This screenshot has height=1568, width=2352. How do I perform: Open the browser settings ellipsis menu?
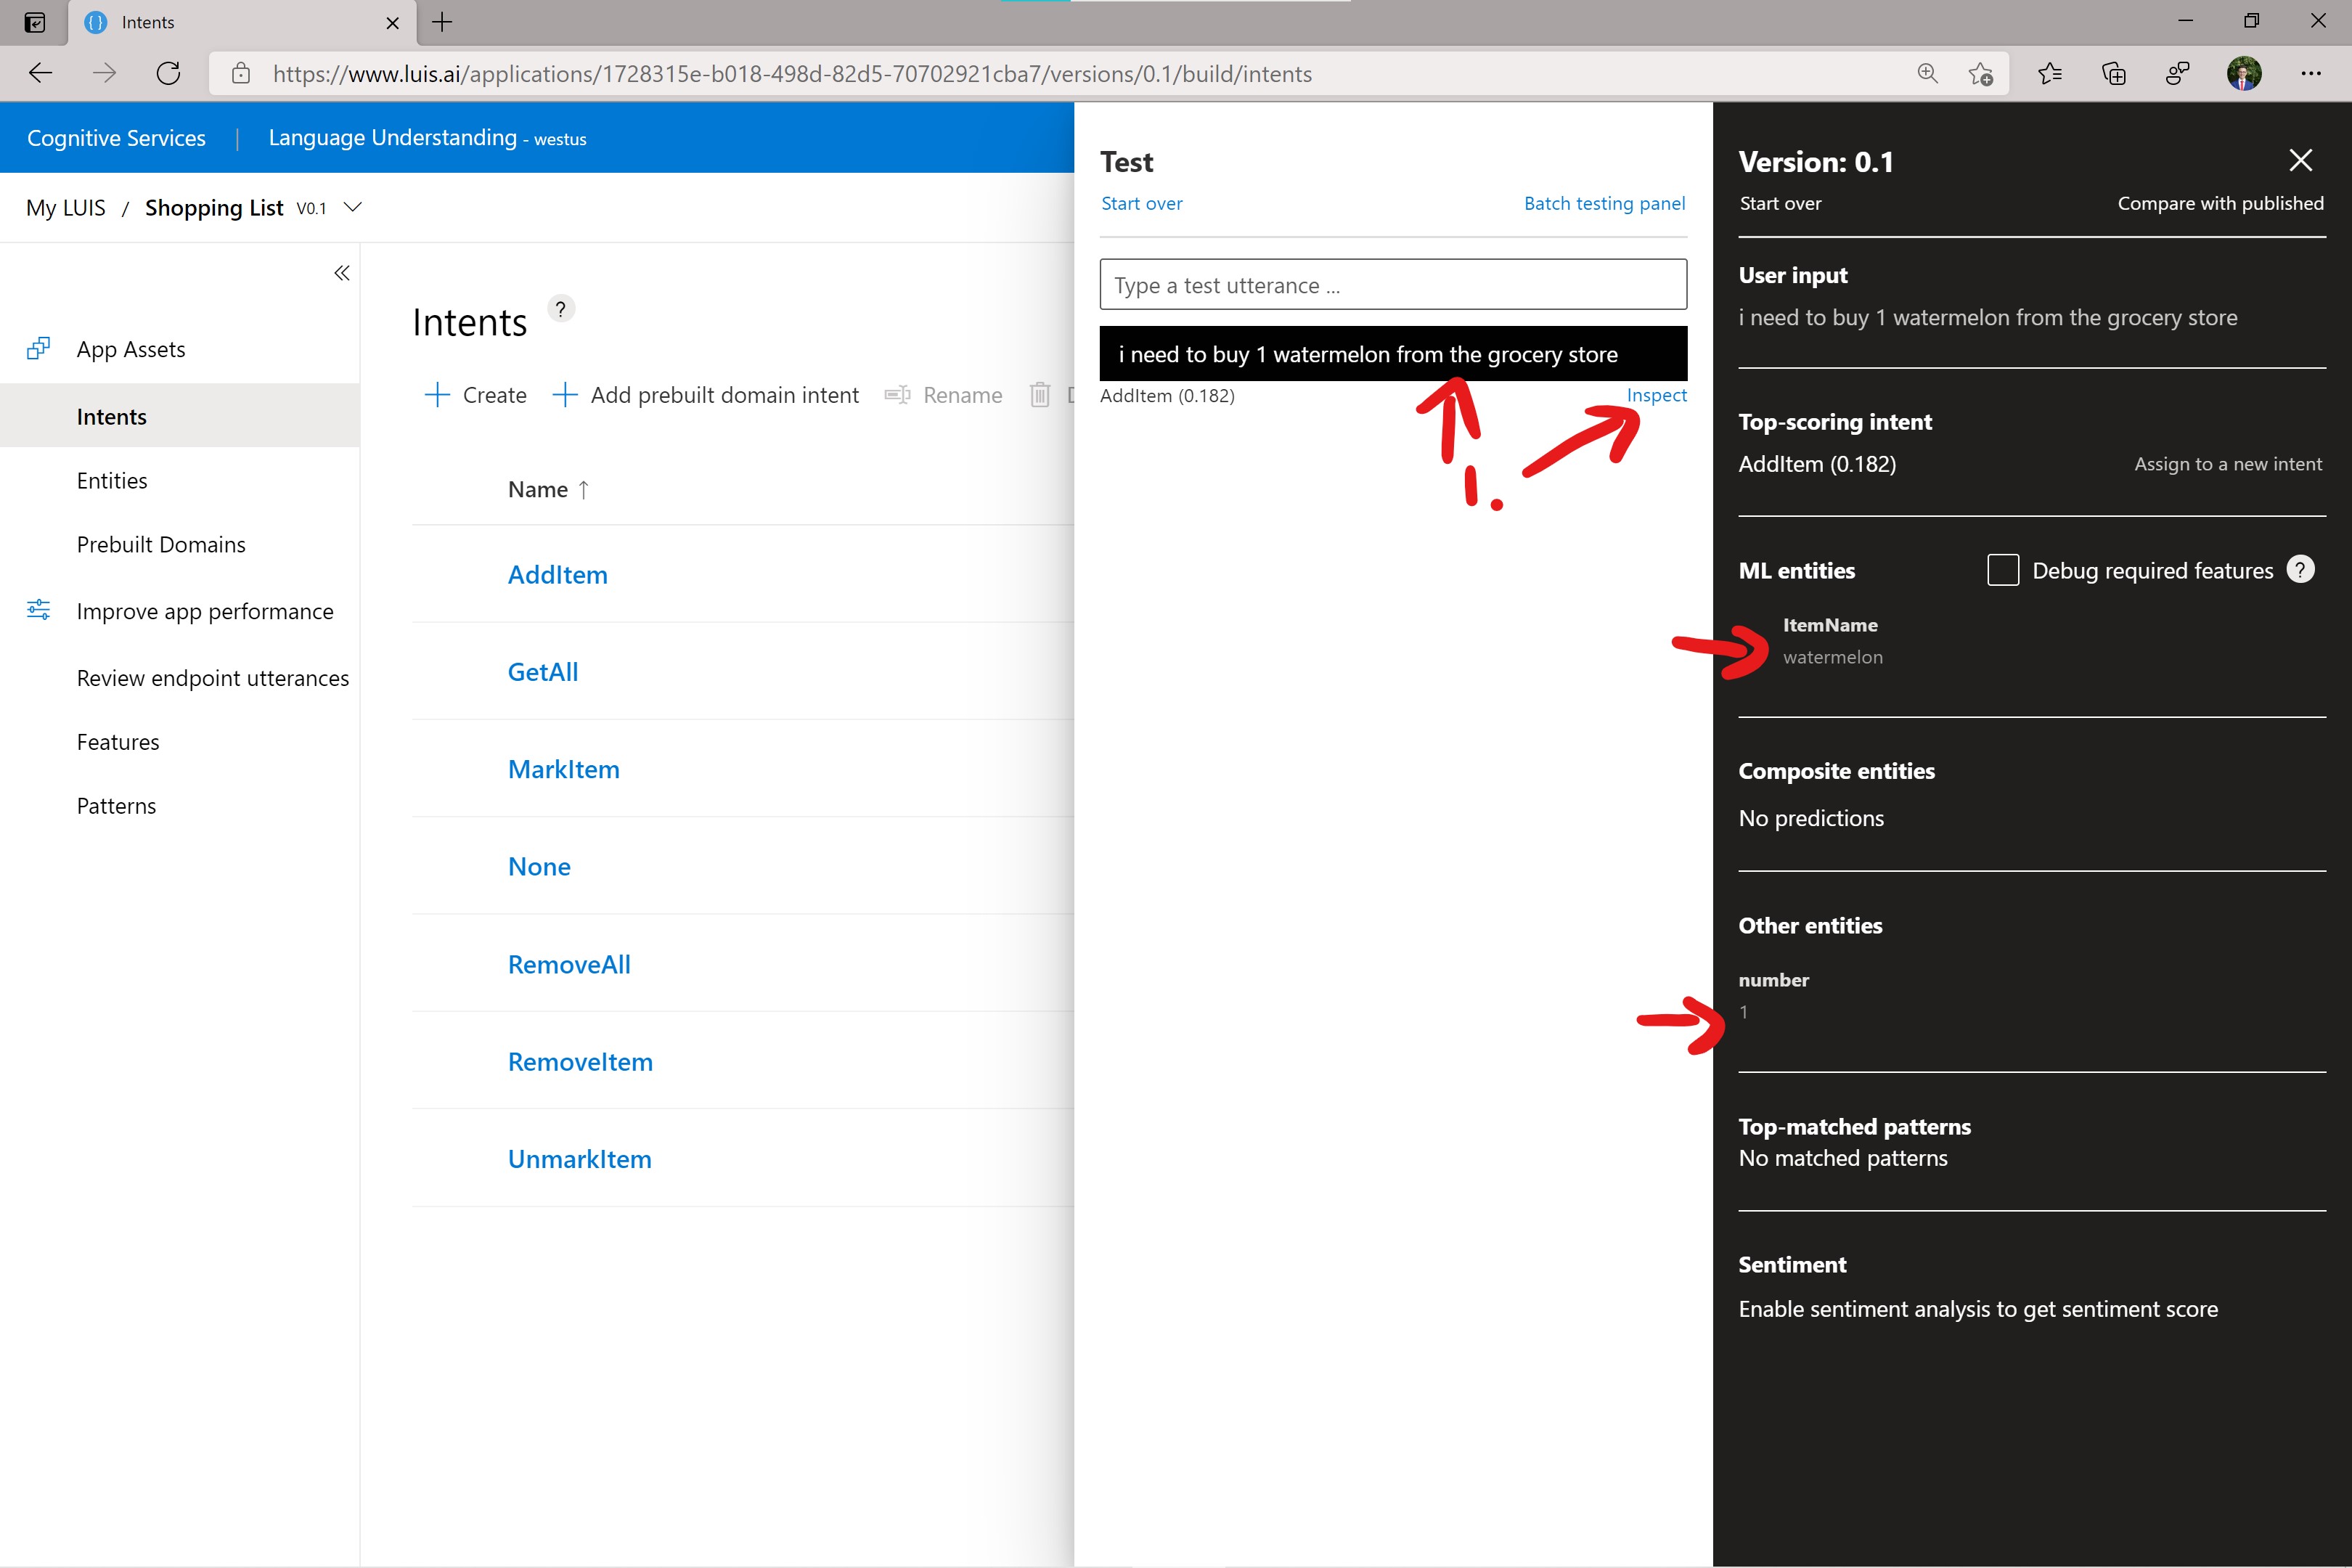pos(2310,74)
